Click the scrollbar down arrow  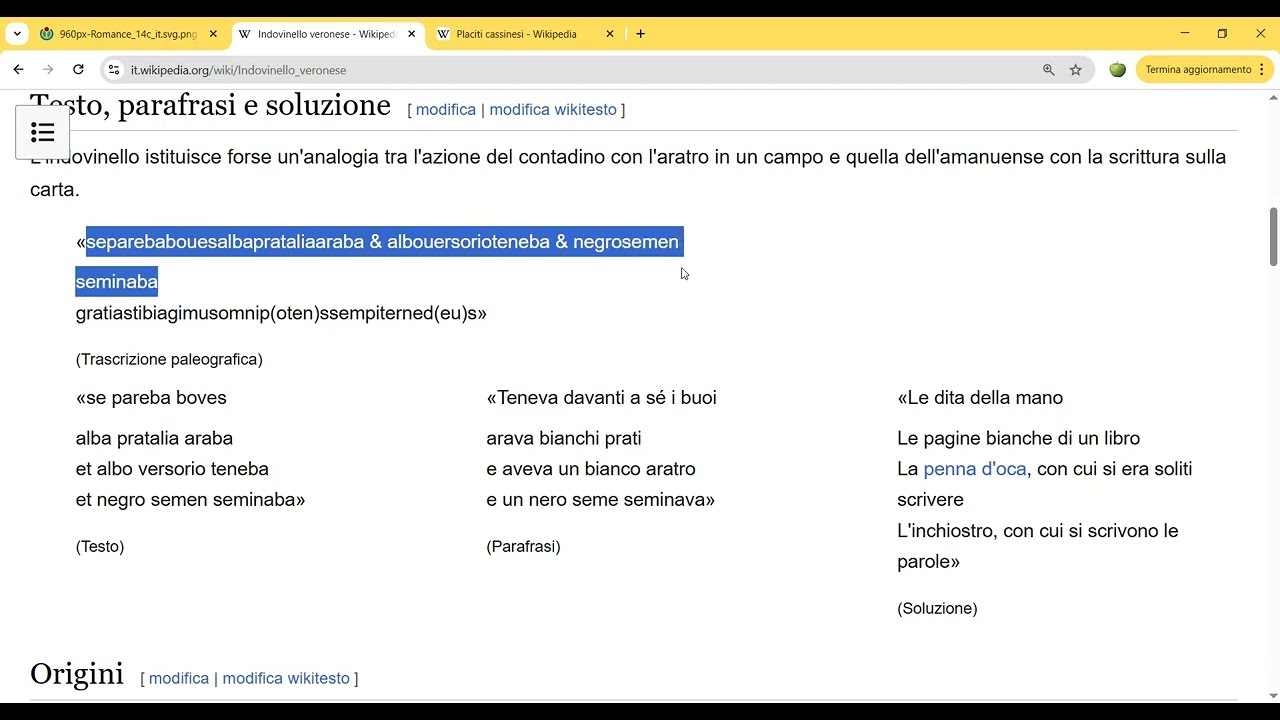tap(1273, 696)
